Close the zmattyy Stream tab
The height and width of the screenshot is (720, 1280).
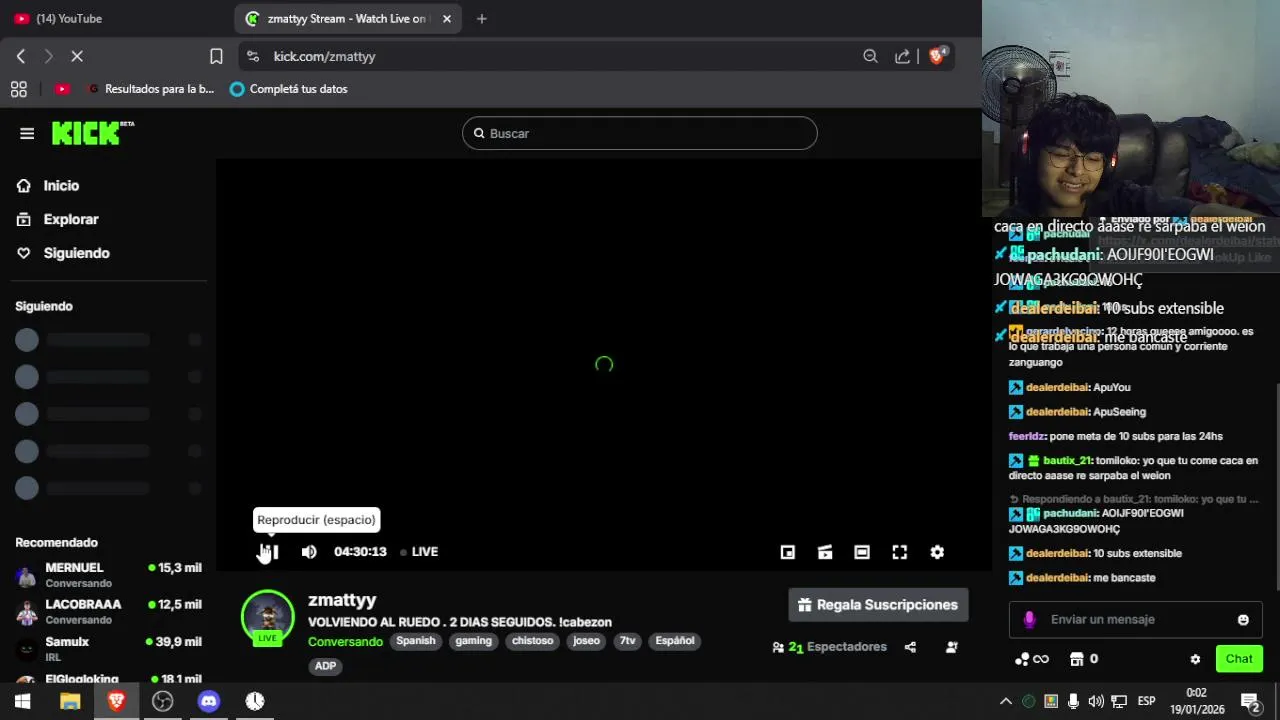[x=447, y=18]
